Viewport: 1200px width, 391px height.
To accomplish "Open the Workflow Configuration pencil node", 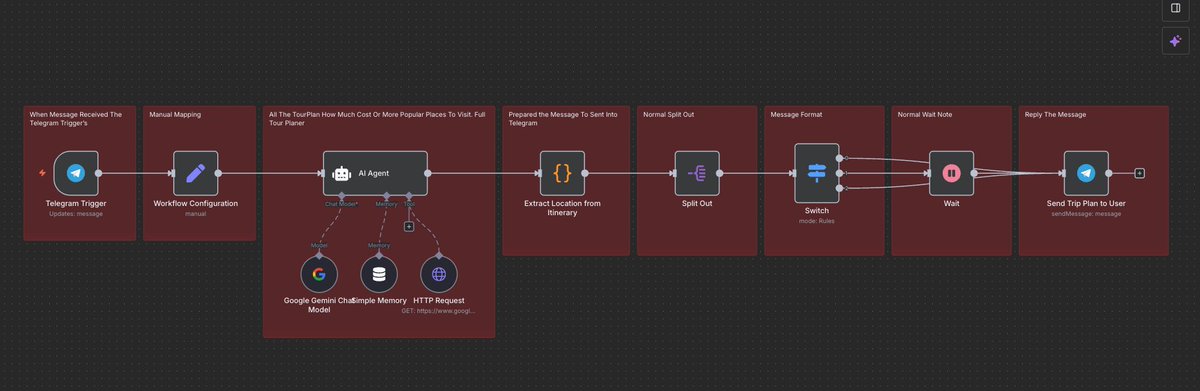I will tap(195, 173).
